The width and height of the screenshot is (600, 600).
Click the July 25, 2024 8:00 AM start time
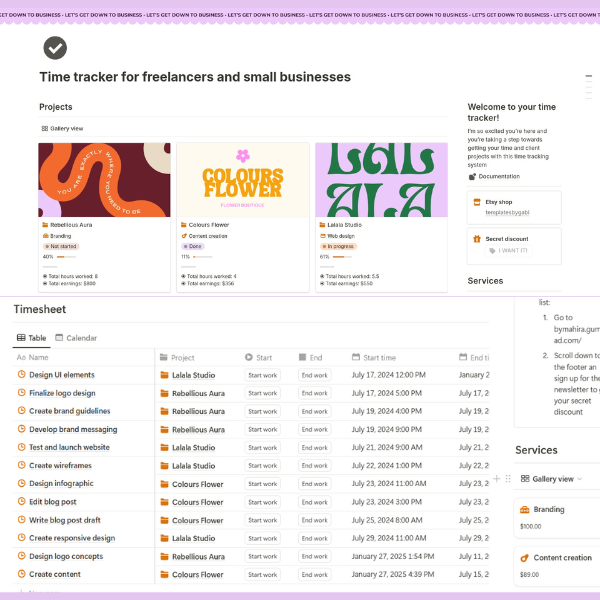coord(387,520)
